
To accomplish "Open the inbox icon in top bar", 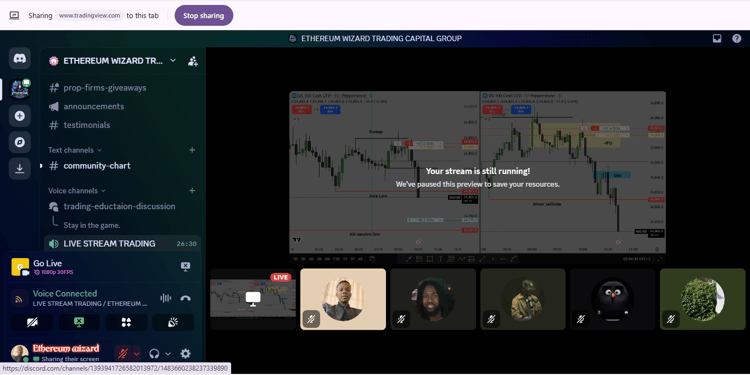I will click(717, 39).
